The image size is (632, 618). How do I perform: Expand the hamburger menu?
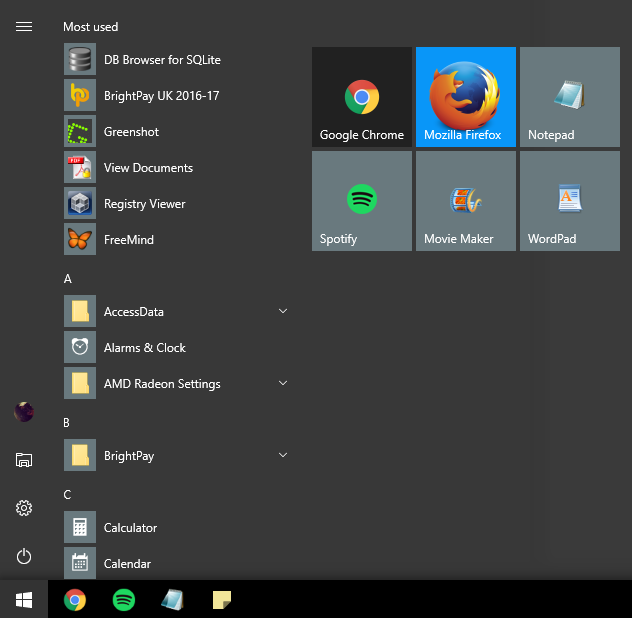pos(24,27)
